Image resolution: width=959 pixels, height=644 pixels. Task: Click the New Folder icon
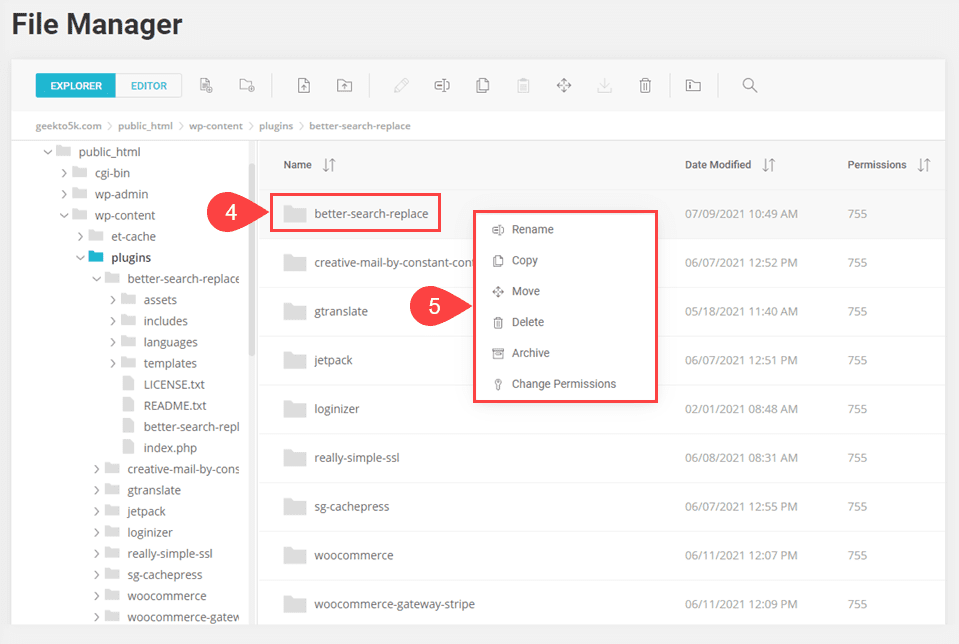(247, 85)
